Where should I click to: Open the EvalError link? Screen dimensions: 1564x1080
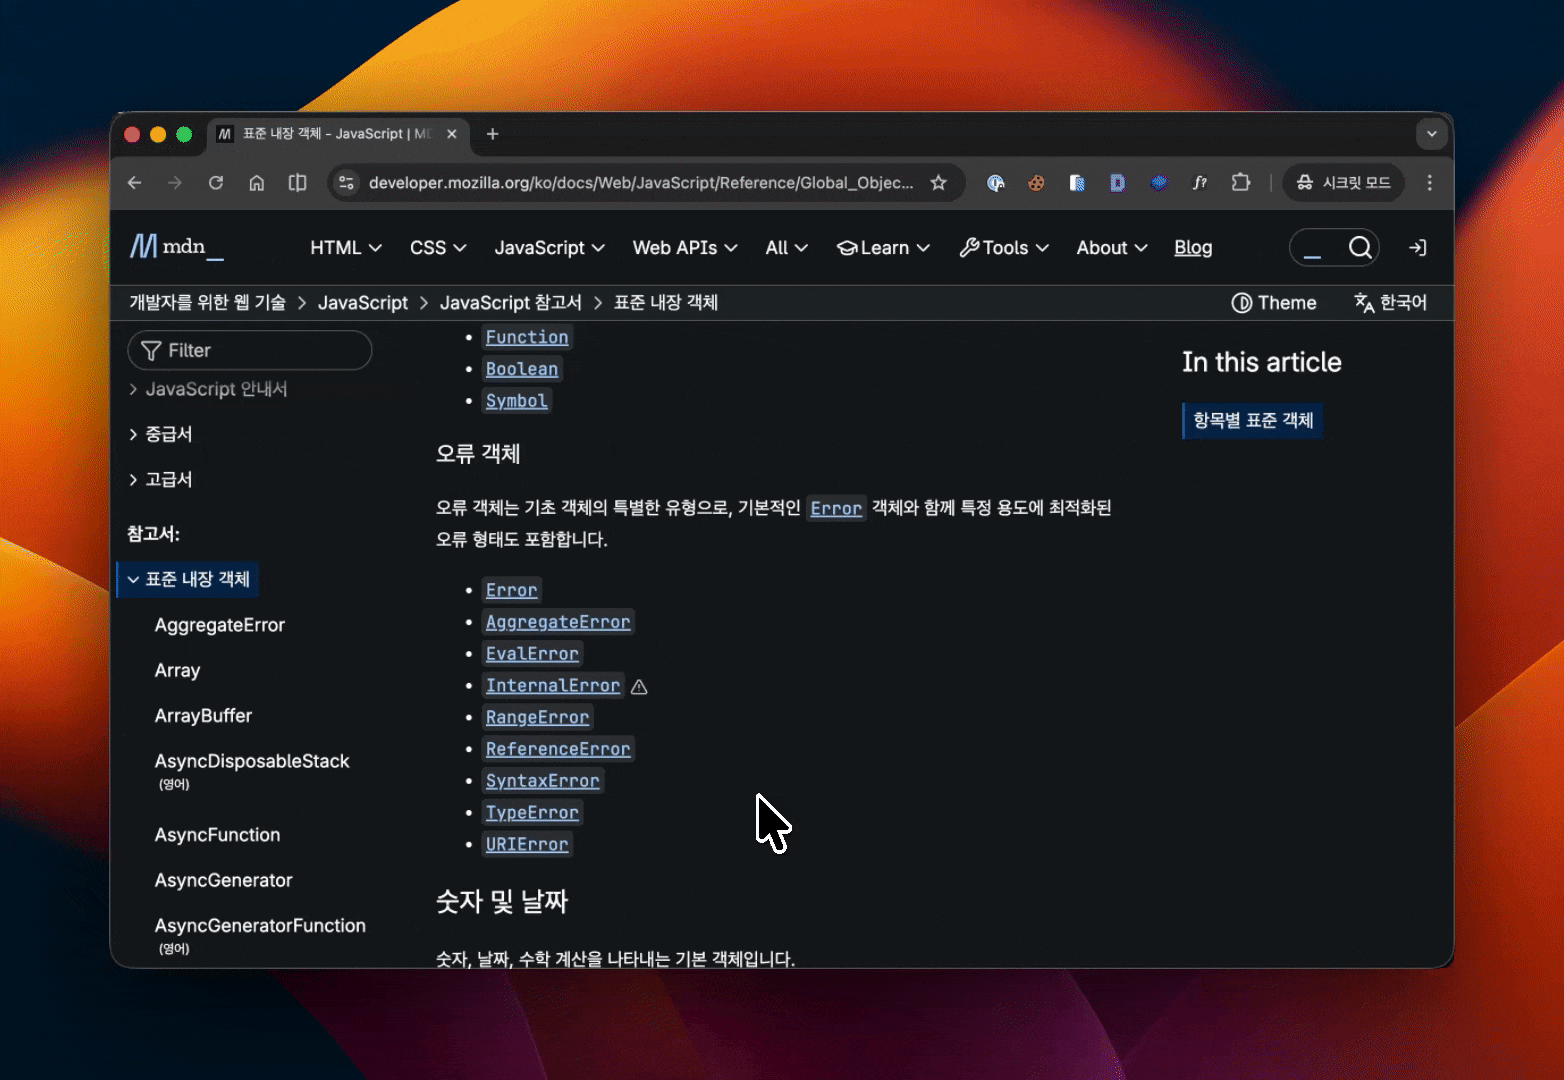[x=532, y=654]
